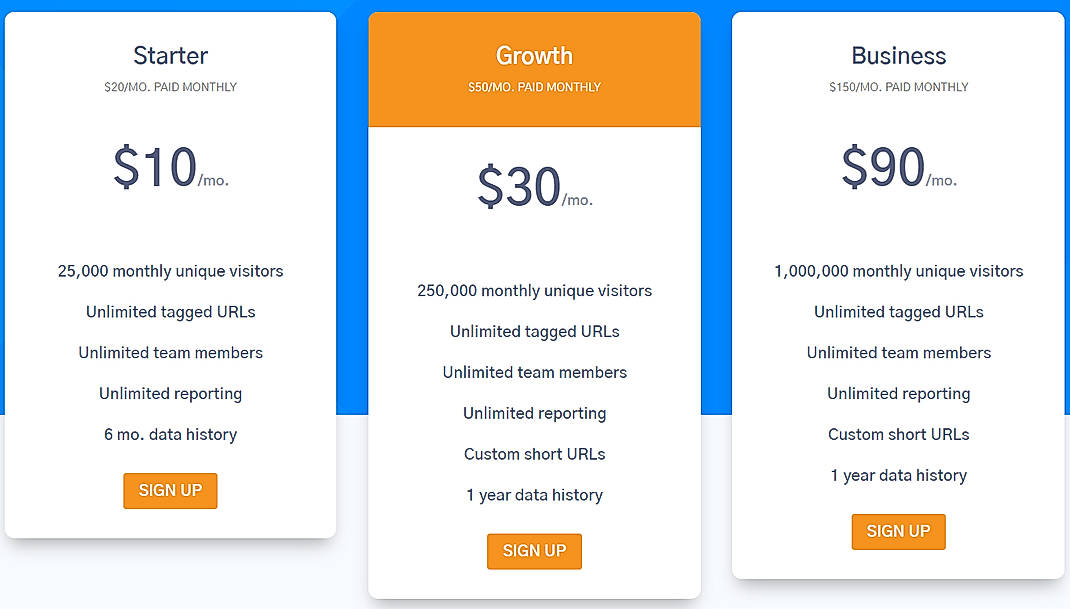Click 250,000 monthly unique visitors on Growth
Viewport: 1070px width, 609px height.
[x=534, y=290]
